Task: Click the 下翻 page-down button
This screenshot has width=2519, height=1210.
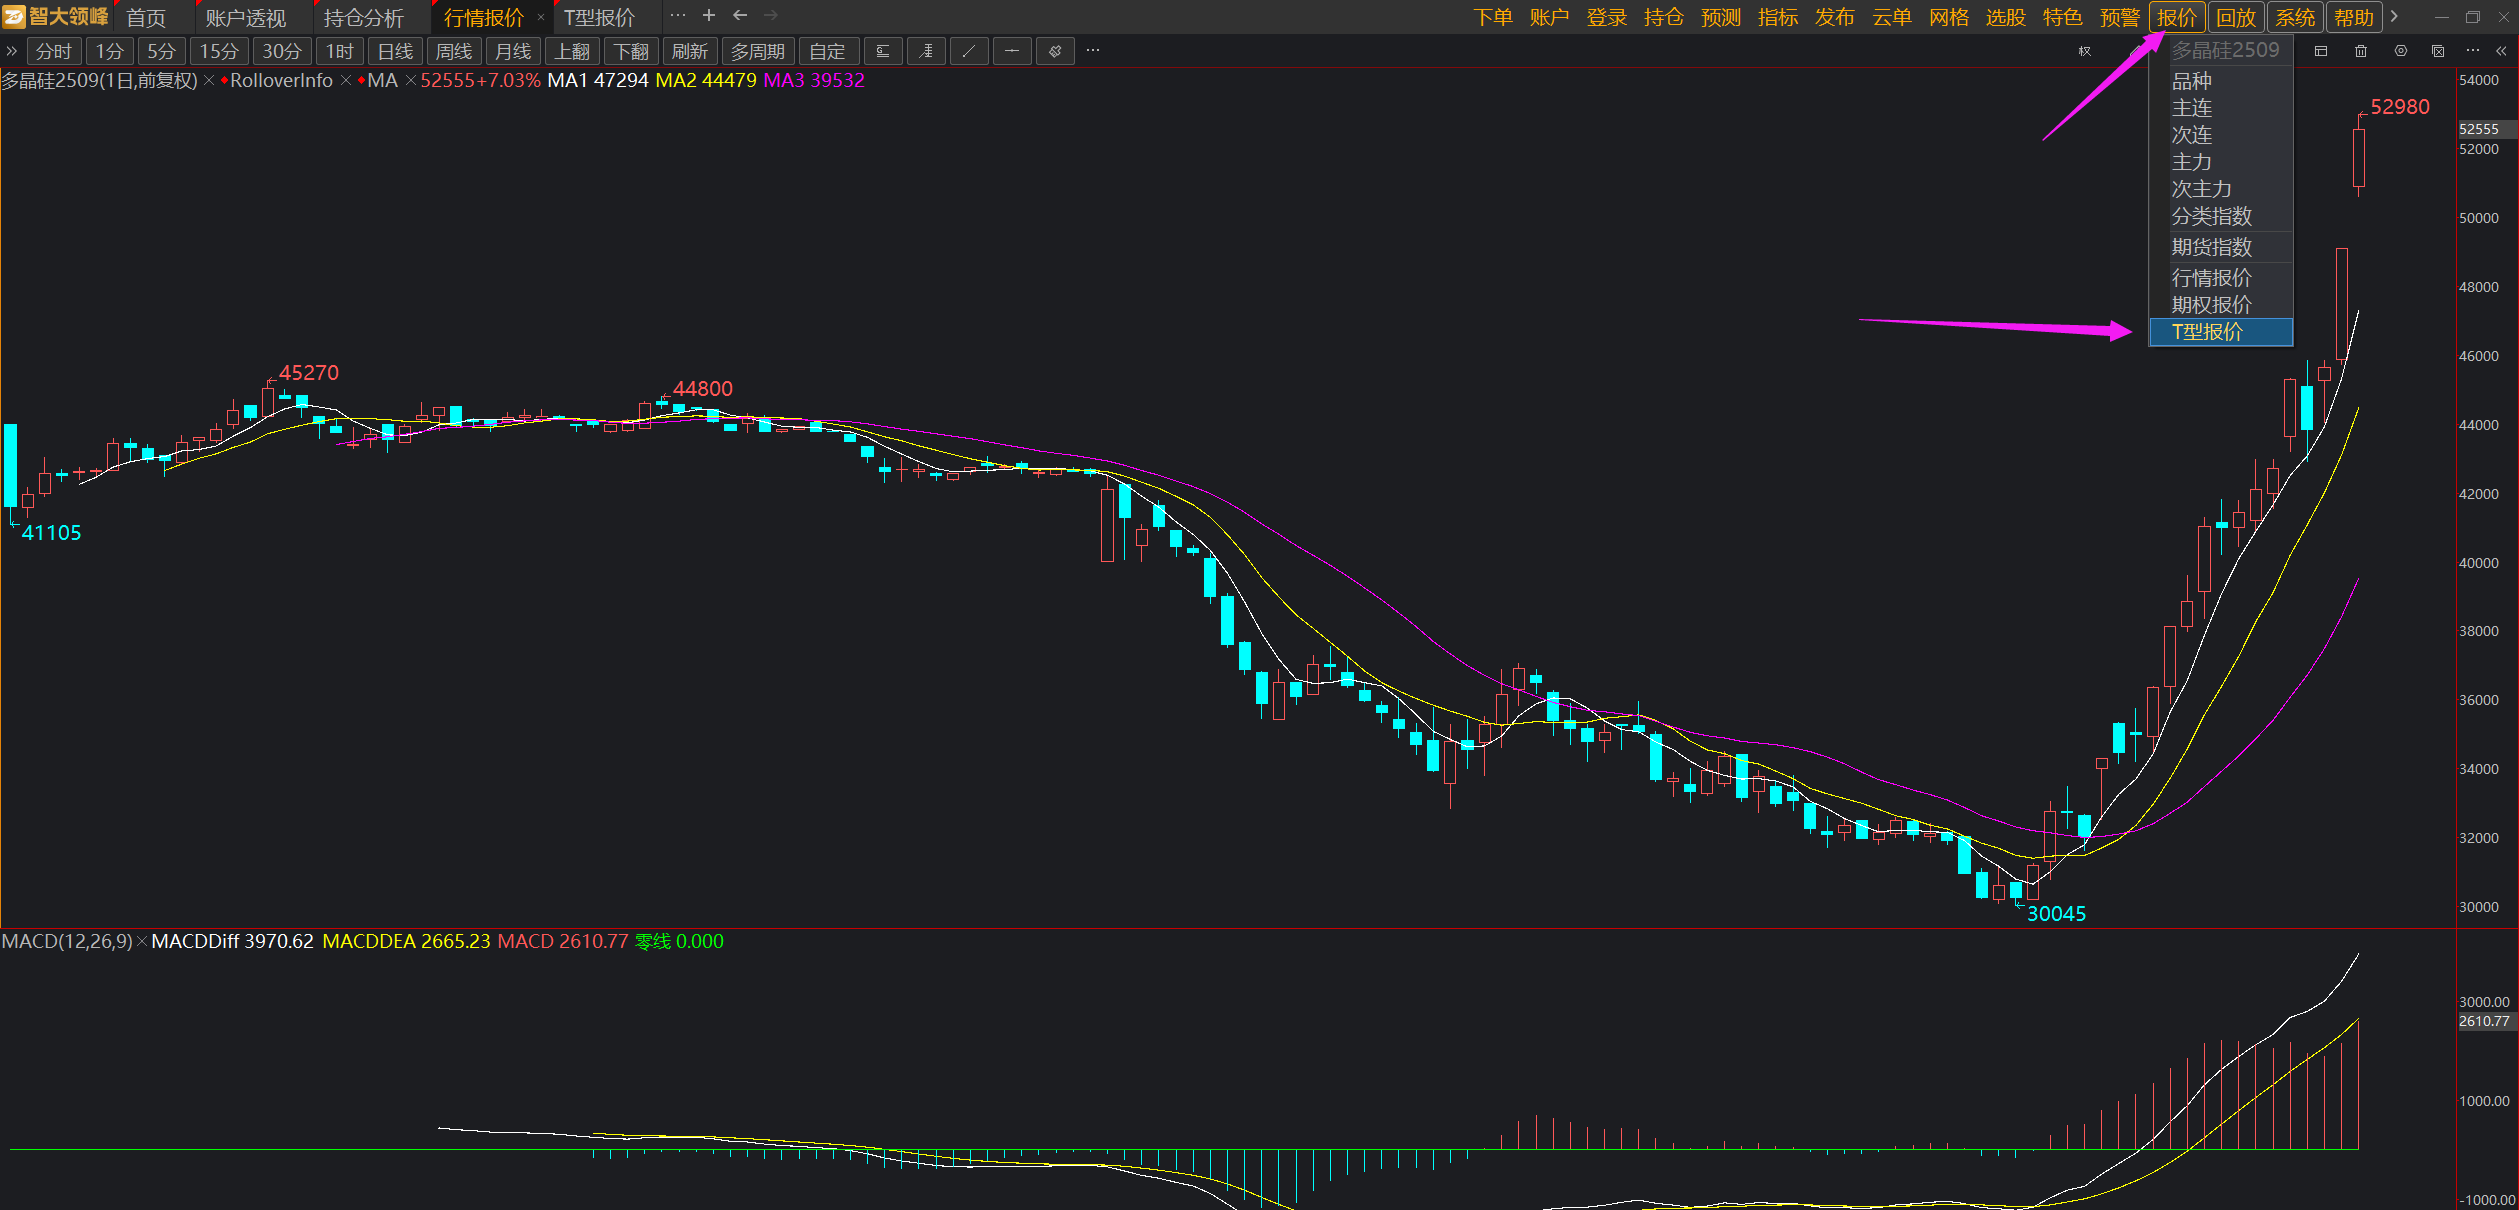Action: pyautogui.click(x=631, y=51)
